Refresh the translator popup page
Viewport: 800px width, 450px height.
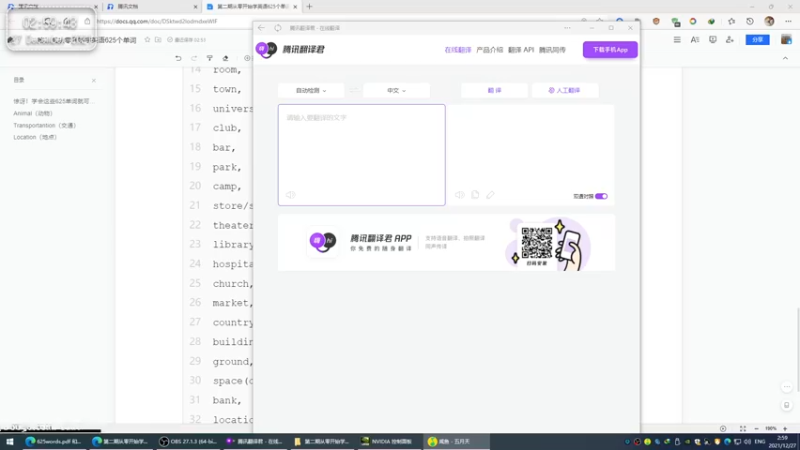click(278, 28)
